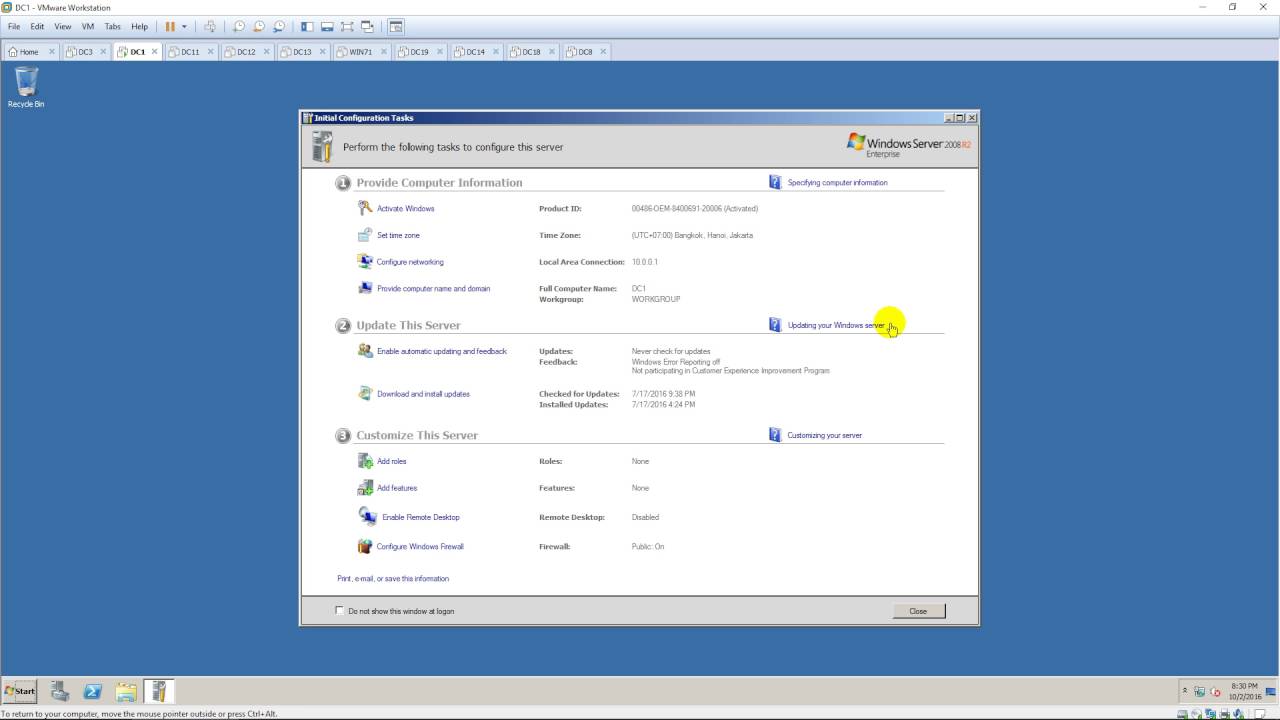Click the Configure networking icon
This screenshot has height=720, width=1280.
click(x=365, y=261)
